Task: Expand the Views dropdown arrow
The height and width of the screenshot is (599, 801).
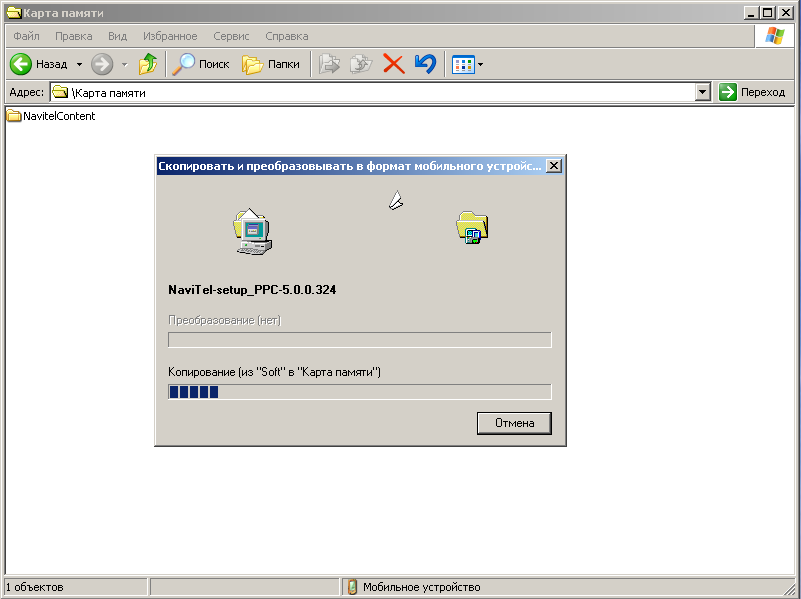Action: [x=481, y=64]
